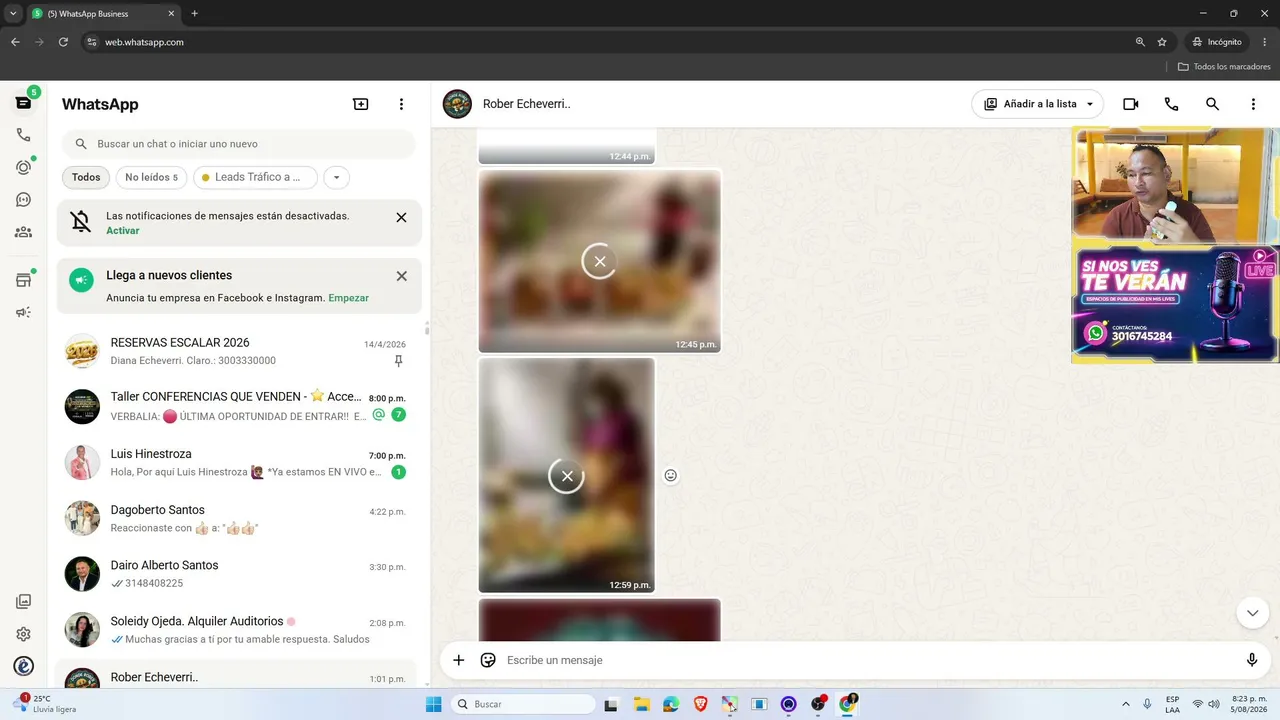Image resolution: width=1280 pixels, height=720 pixels.
Task: Open a new Chrome tab
Action: (x=195, y=13)
